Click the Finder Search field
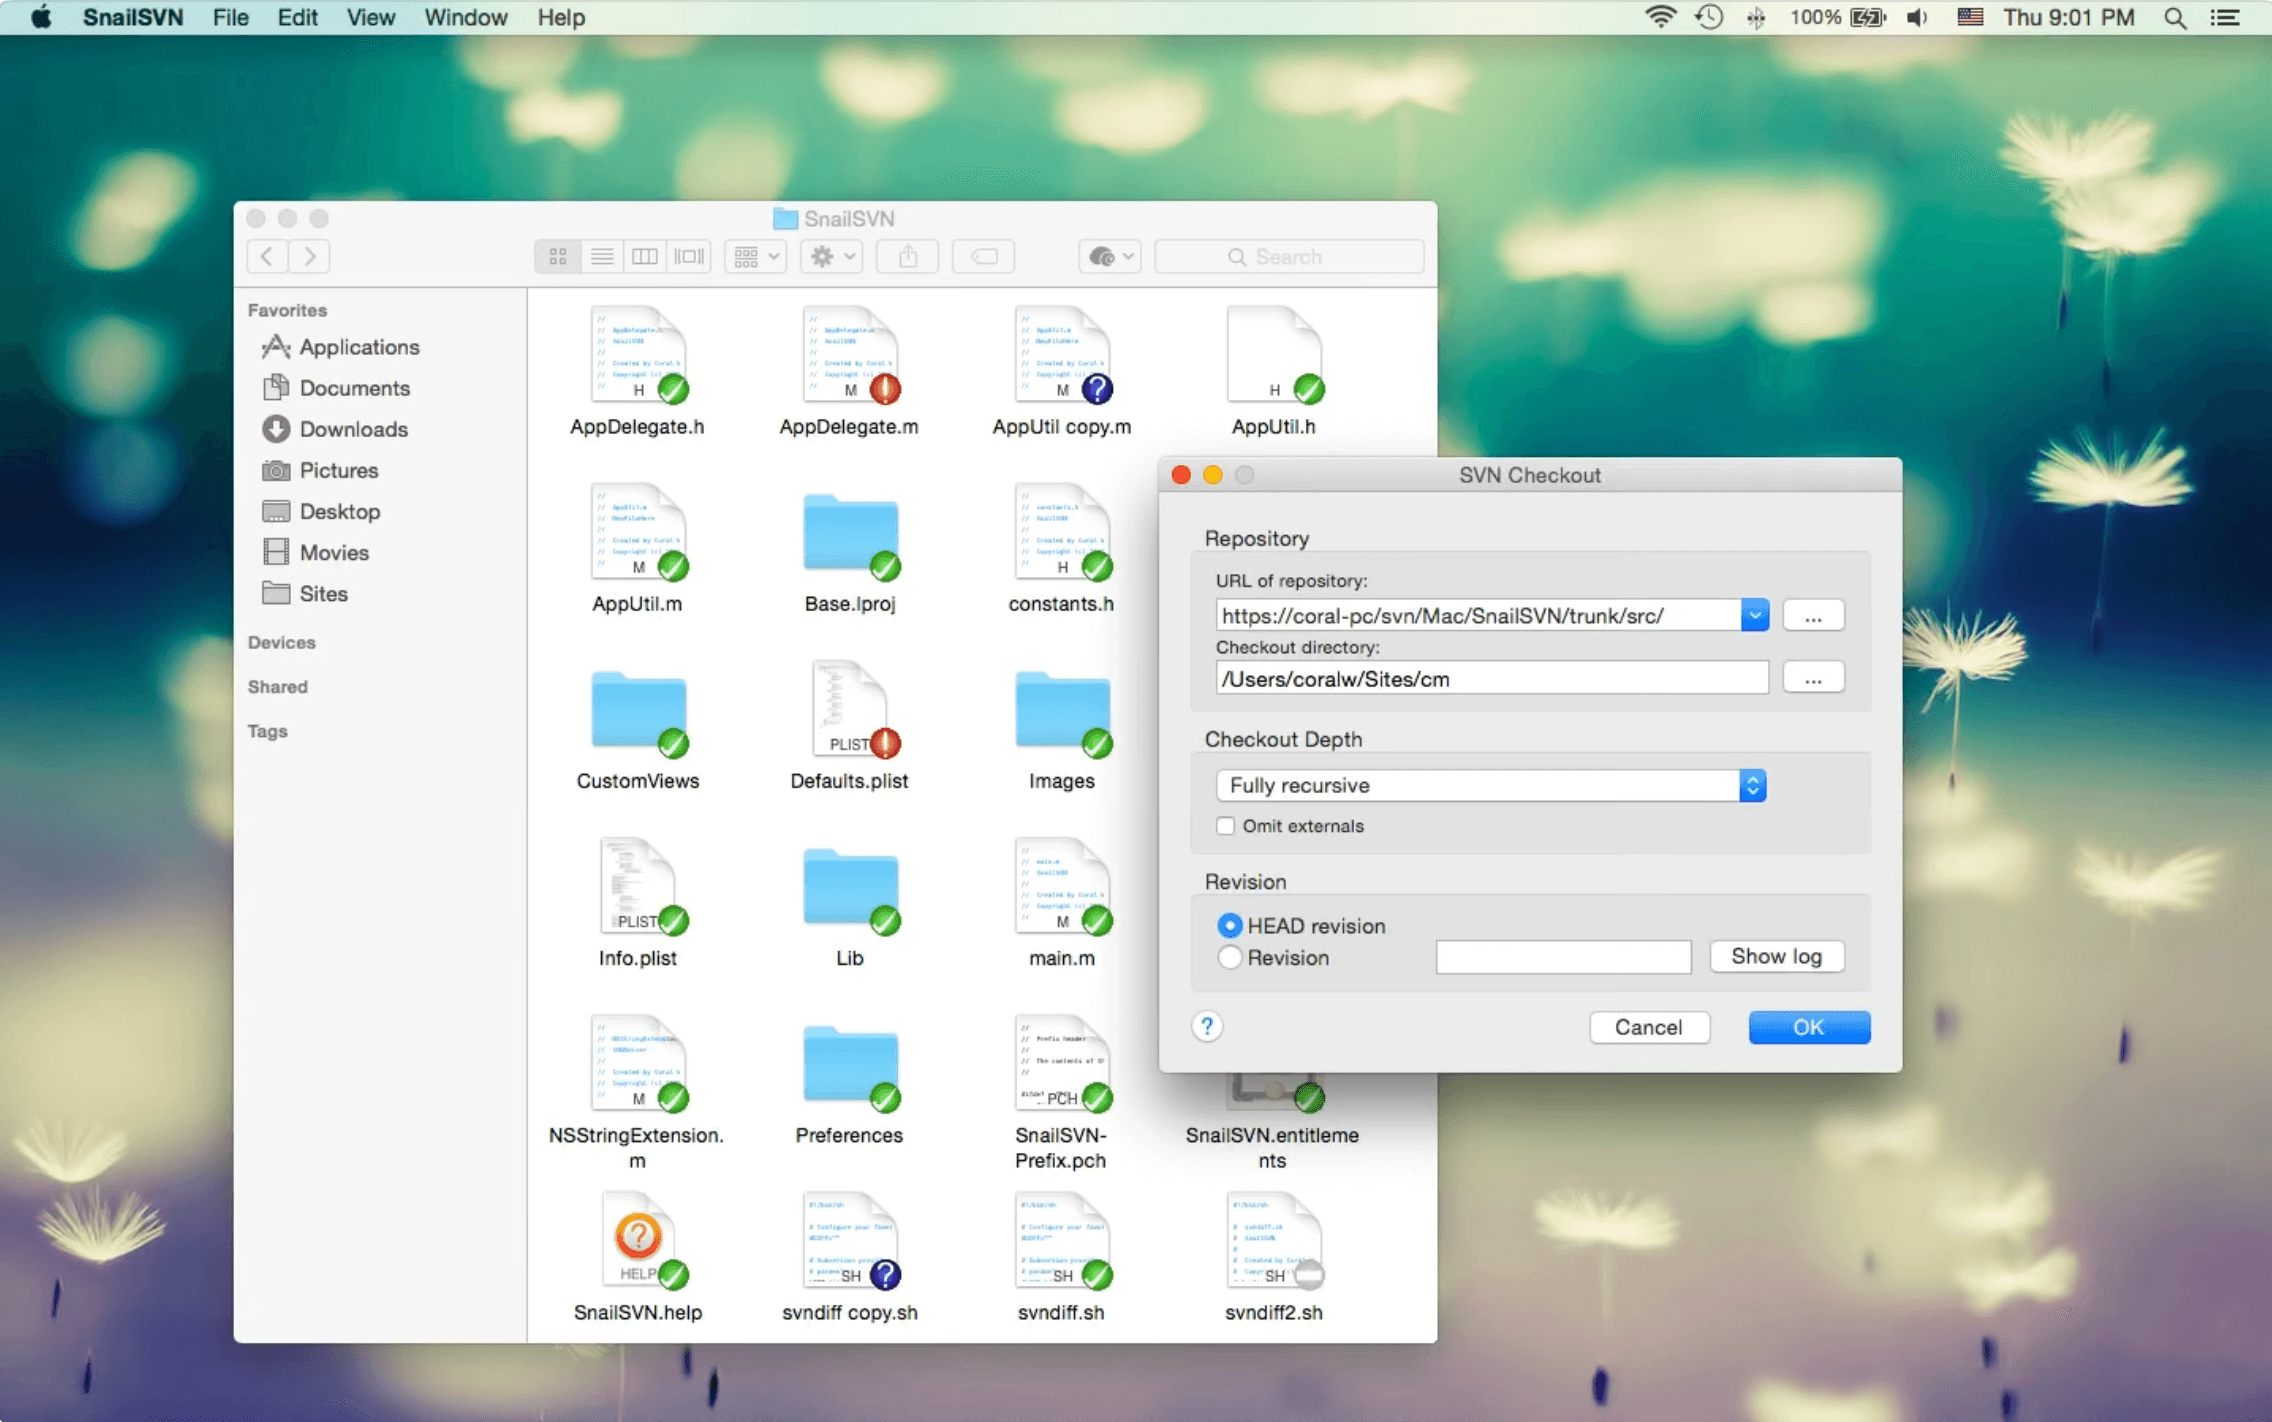 tap(1289, 257)
